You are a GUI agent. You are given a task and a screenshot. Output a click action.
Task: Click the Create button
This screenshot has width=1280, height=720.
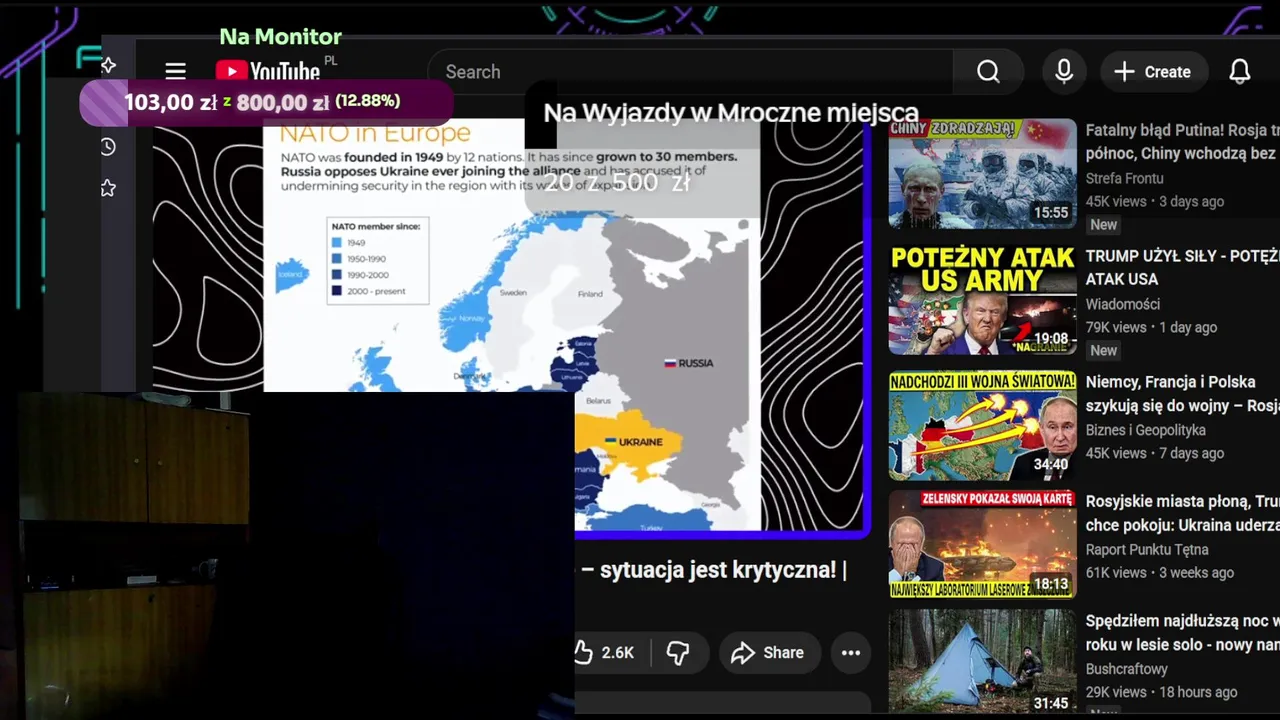click(x=1154, y=72)
